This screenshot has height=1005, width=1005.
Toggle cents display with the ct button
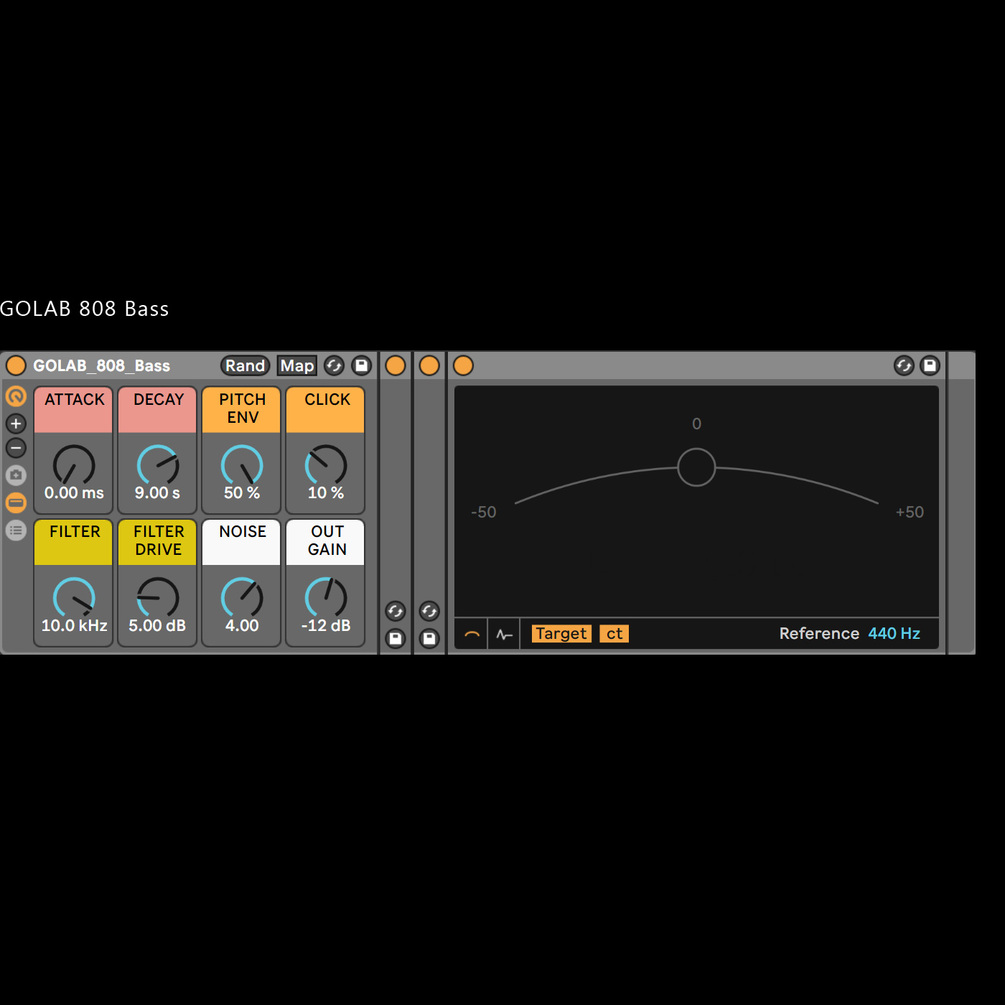[614, 633]
